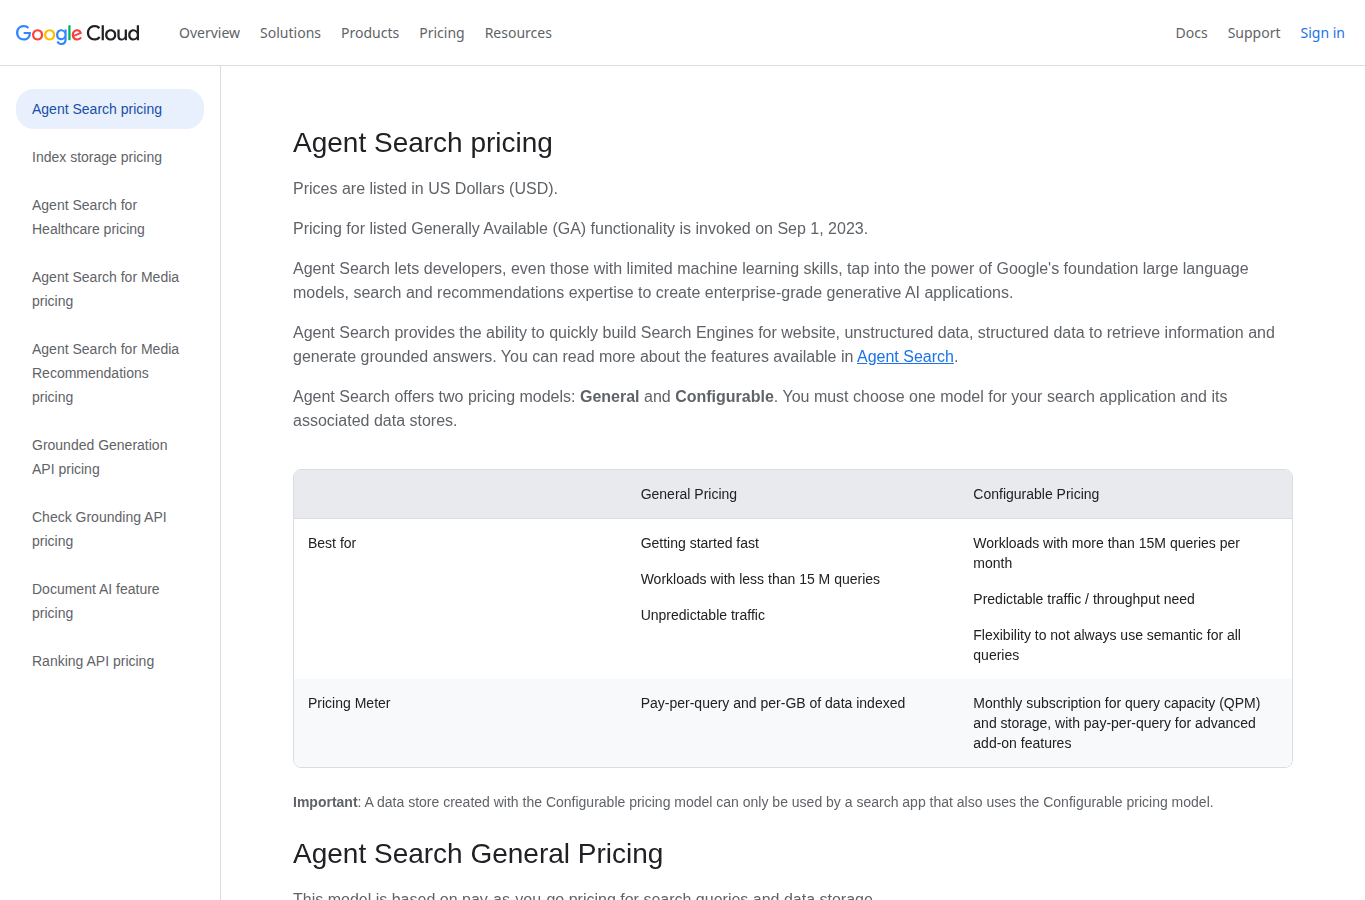Open Agent Search for Media Recommendations pricing
Image resolution: width=1365 pixels, height=900 pixels.
coord(105,373)
